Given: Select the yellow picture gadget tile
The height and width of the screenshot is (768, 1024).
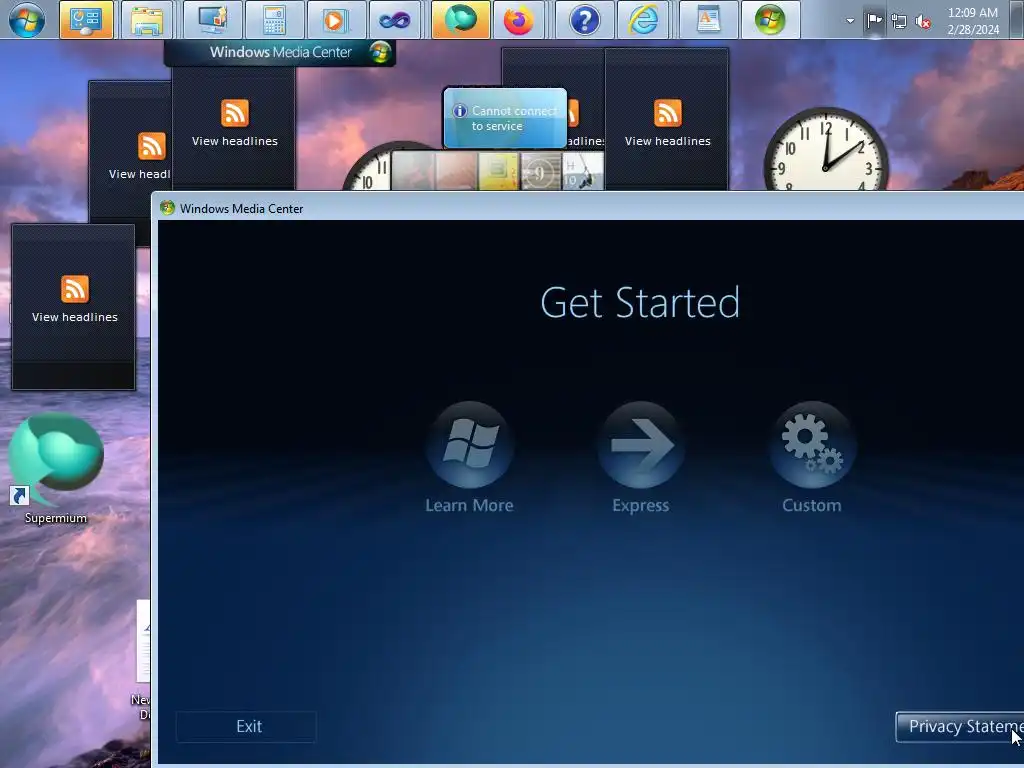Looking at the screenshot, I should click(x=498, y=172).
